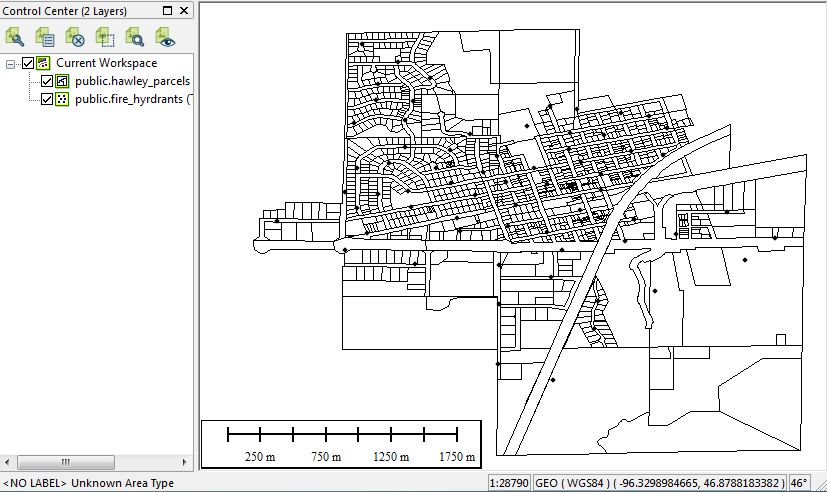Click the layer selection dashed-box icon
The height and width of the screenshot is (492, 827).
point(105,38)
